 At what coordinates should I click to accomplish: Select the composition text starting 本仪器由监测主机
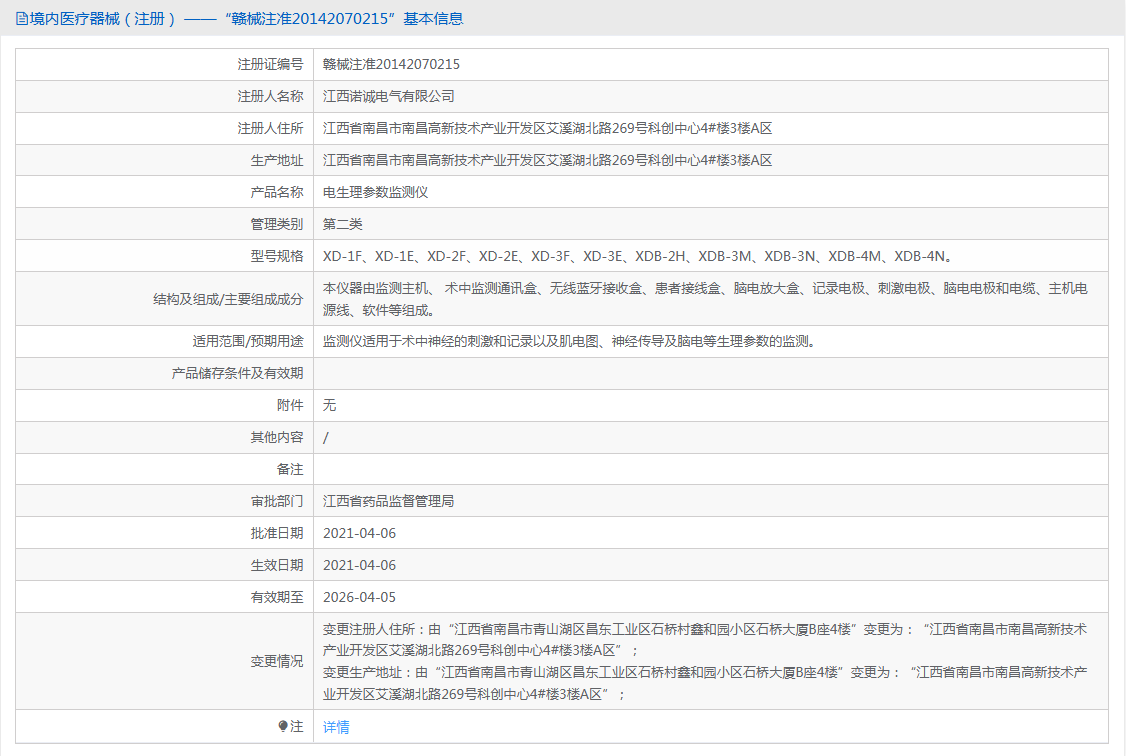pos(705,299)
